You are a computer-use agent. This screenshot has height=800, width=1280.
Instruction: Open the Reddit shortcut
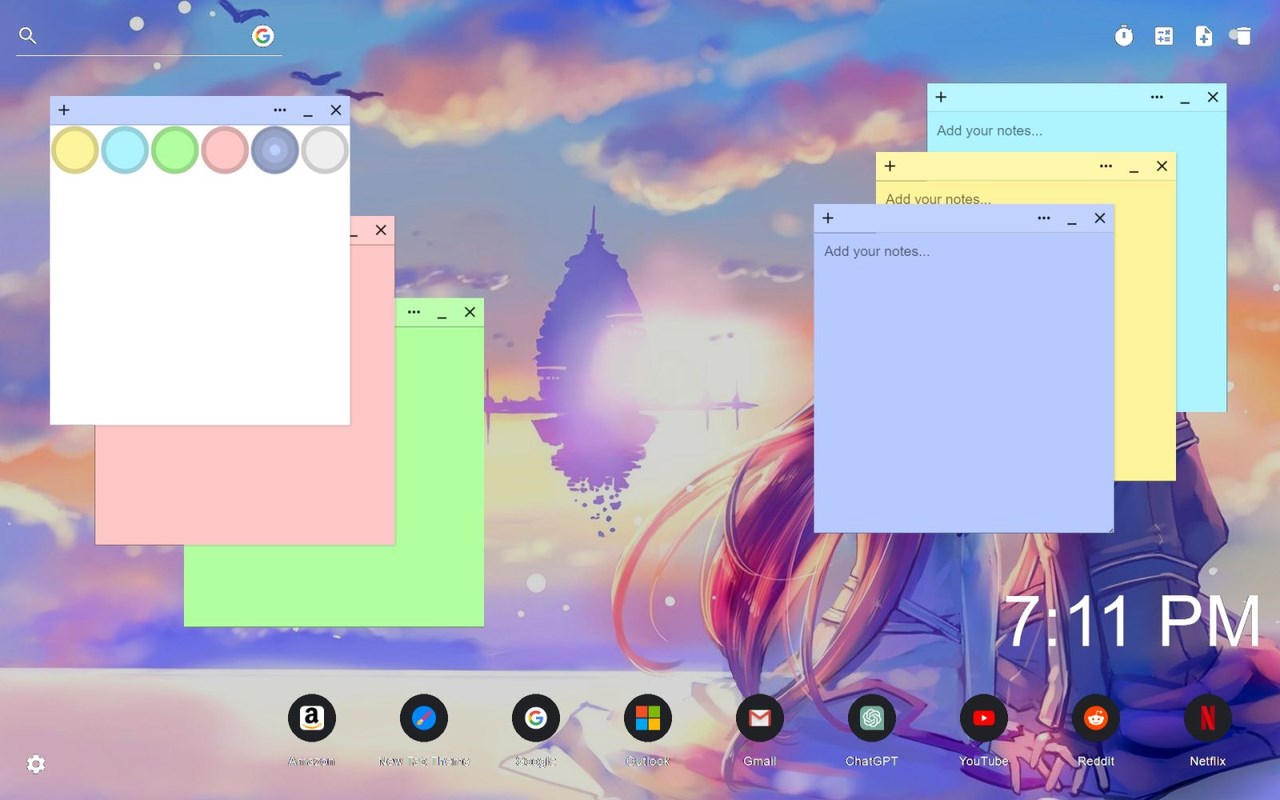[1096, 718]
